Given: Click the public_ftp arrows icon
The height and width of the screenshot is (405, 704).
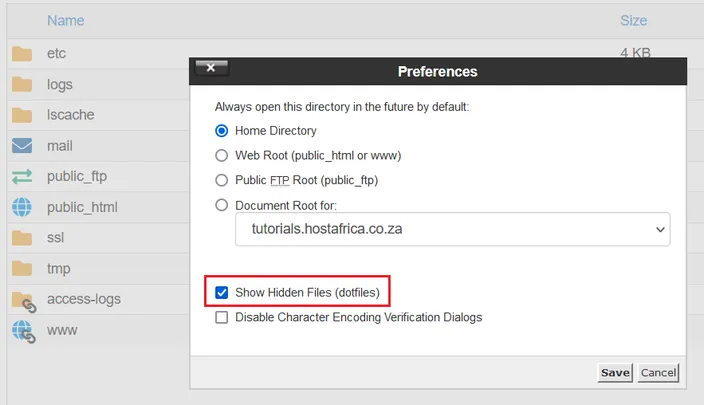Looking at the screenshot, I should (x=22, y=176).
